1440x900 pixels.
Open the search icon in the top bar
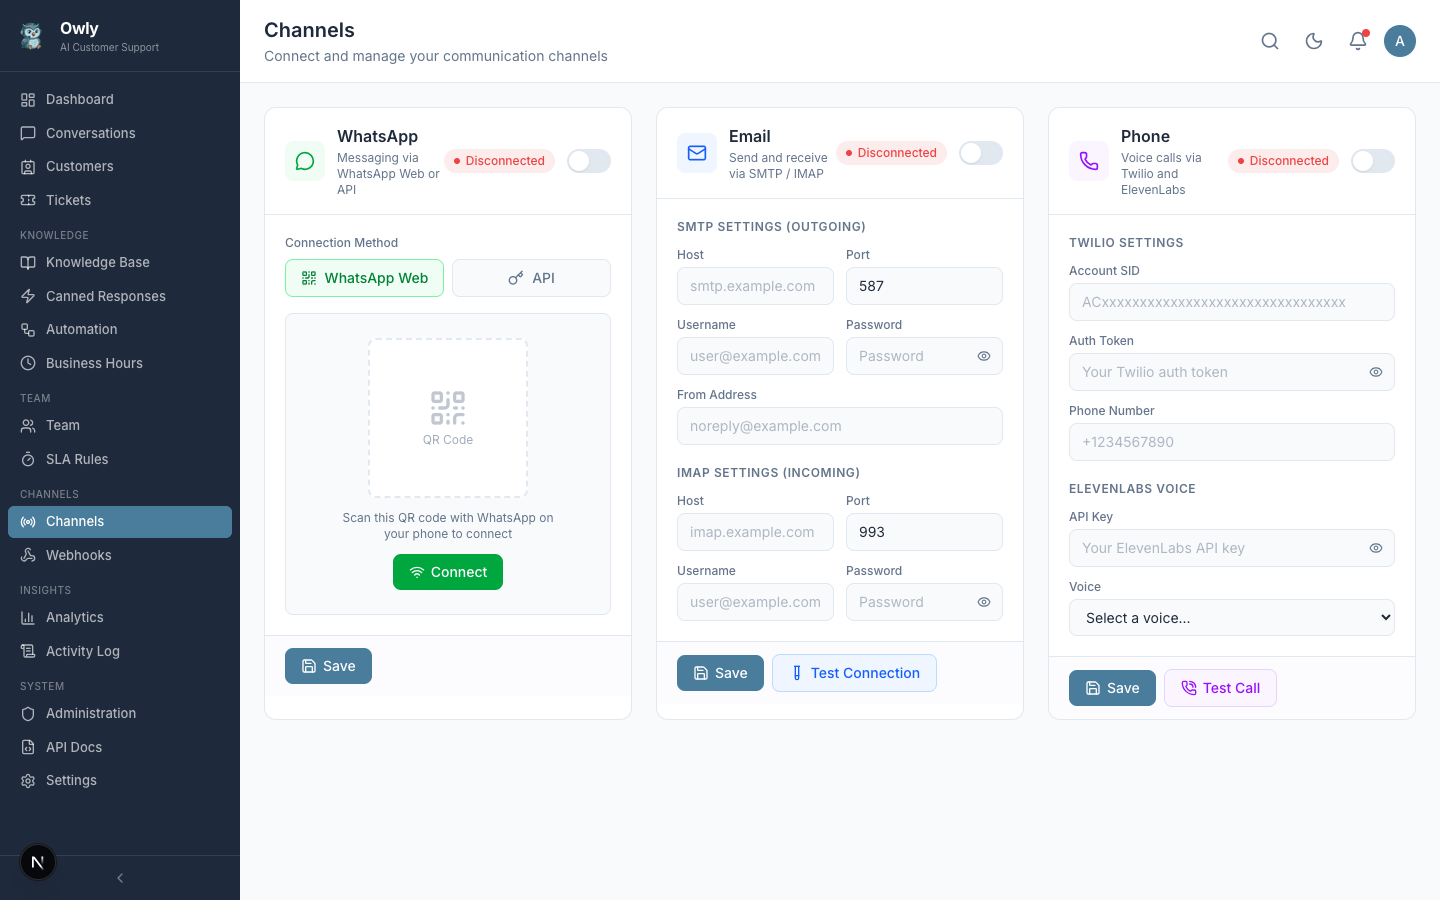click(1270, 41)
